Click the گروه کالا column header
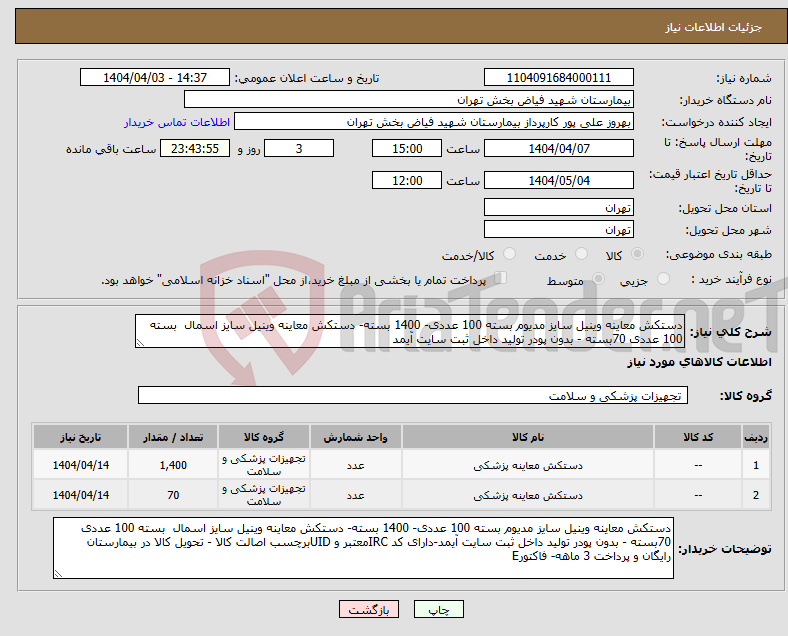The width and height of the screenshot is (788, 636). click(264, 437)
